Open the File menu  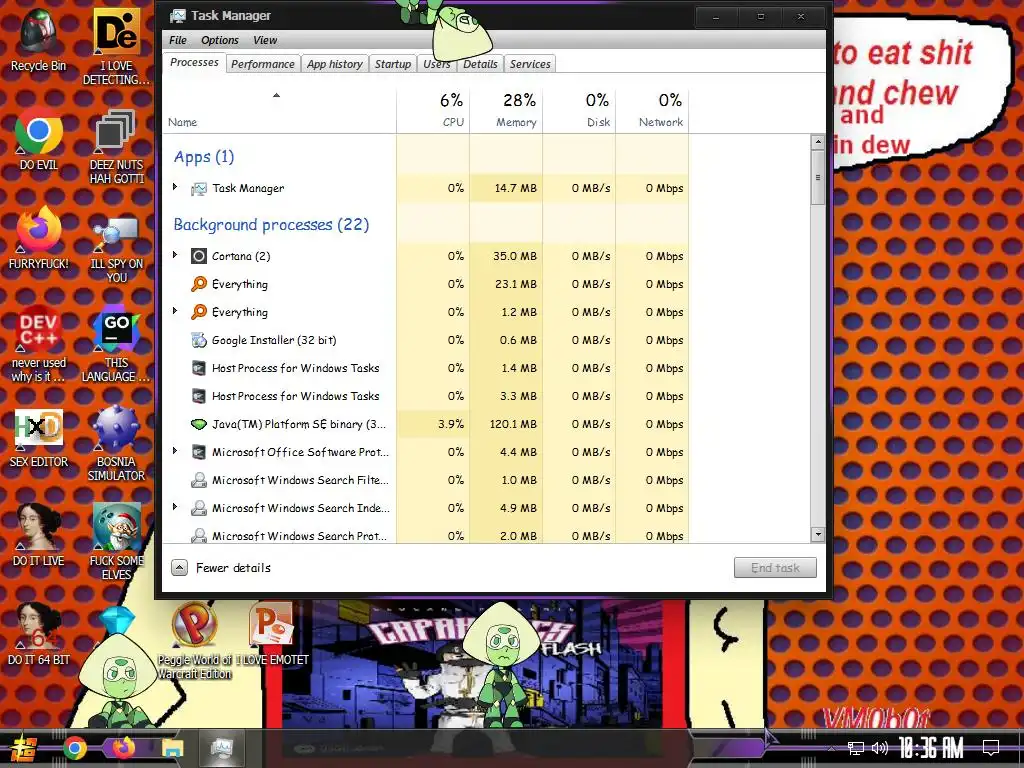(x=178, y=40)
